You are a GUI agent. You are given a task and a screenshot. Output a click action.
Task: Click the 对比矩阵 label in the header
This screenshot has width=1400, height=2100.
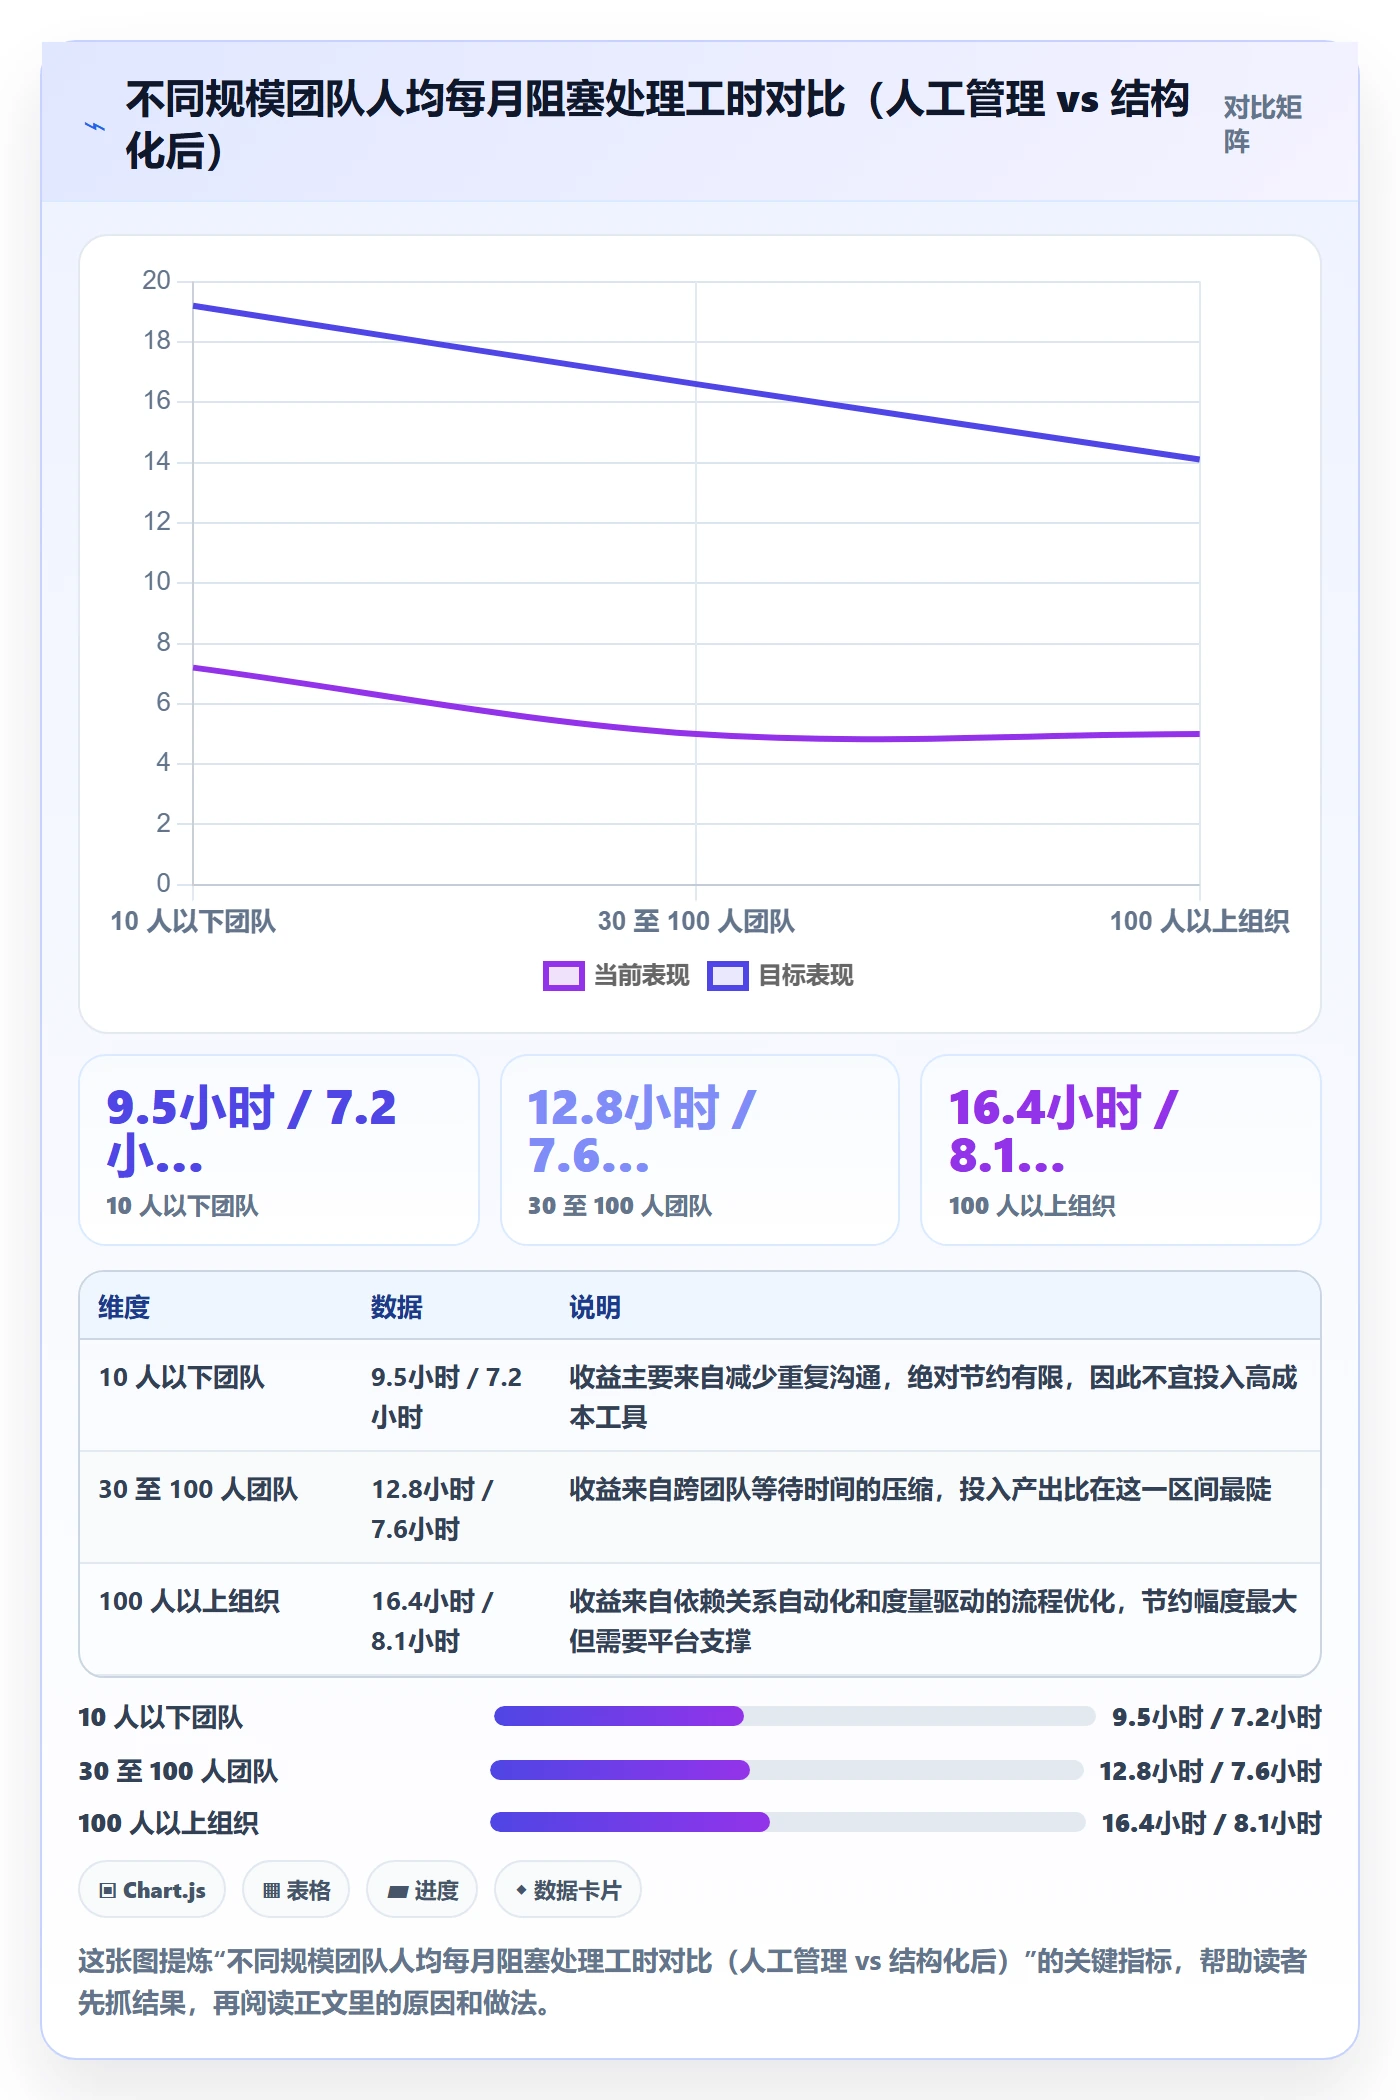point(1262,125)
